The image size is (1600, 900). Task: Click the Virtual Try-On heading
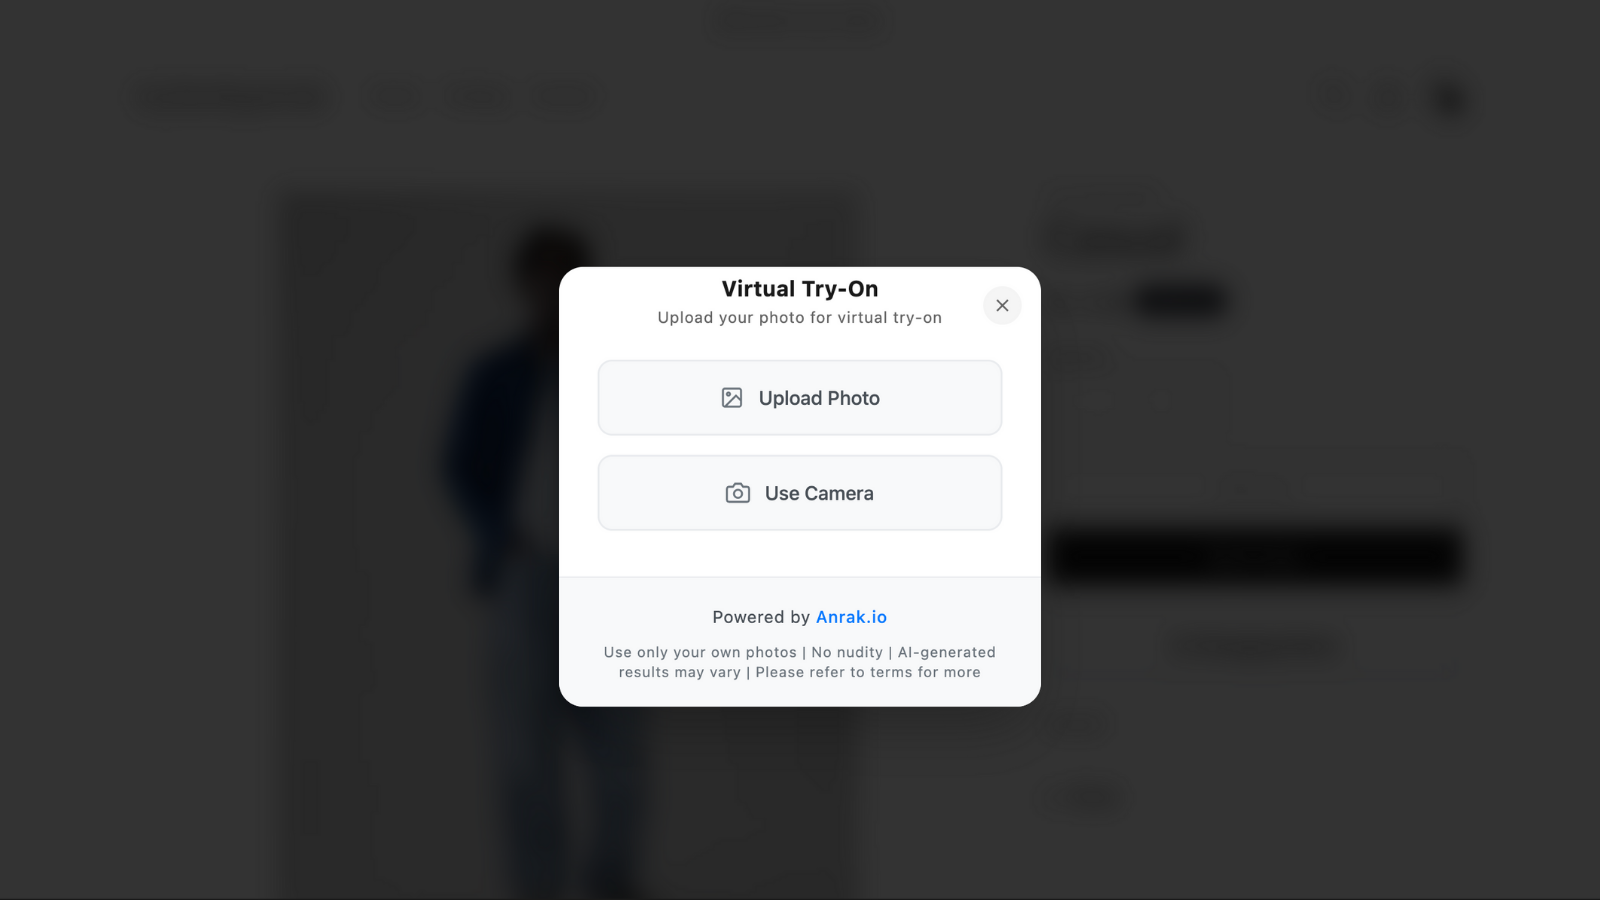tap(800, 289)
